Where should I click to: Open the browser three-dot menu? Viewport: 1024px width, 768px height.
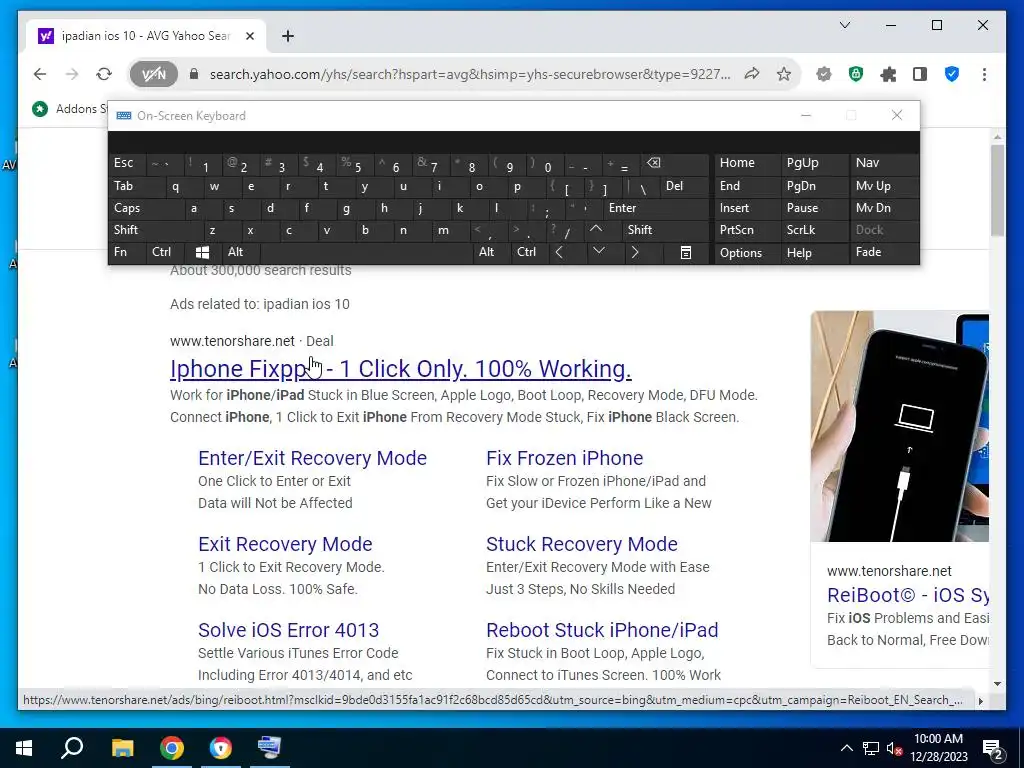click(984, 74)
